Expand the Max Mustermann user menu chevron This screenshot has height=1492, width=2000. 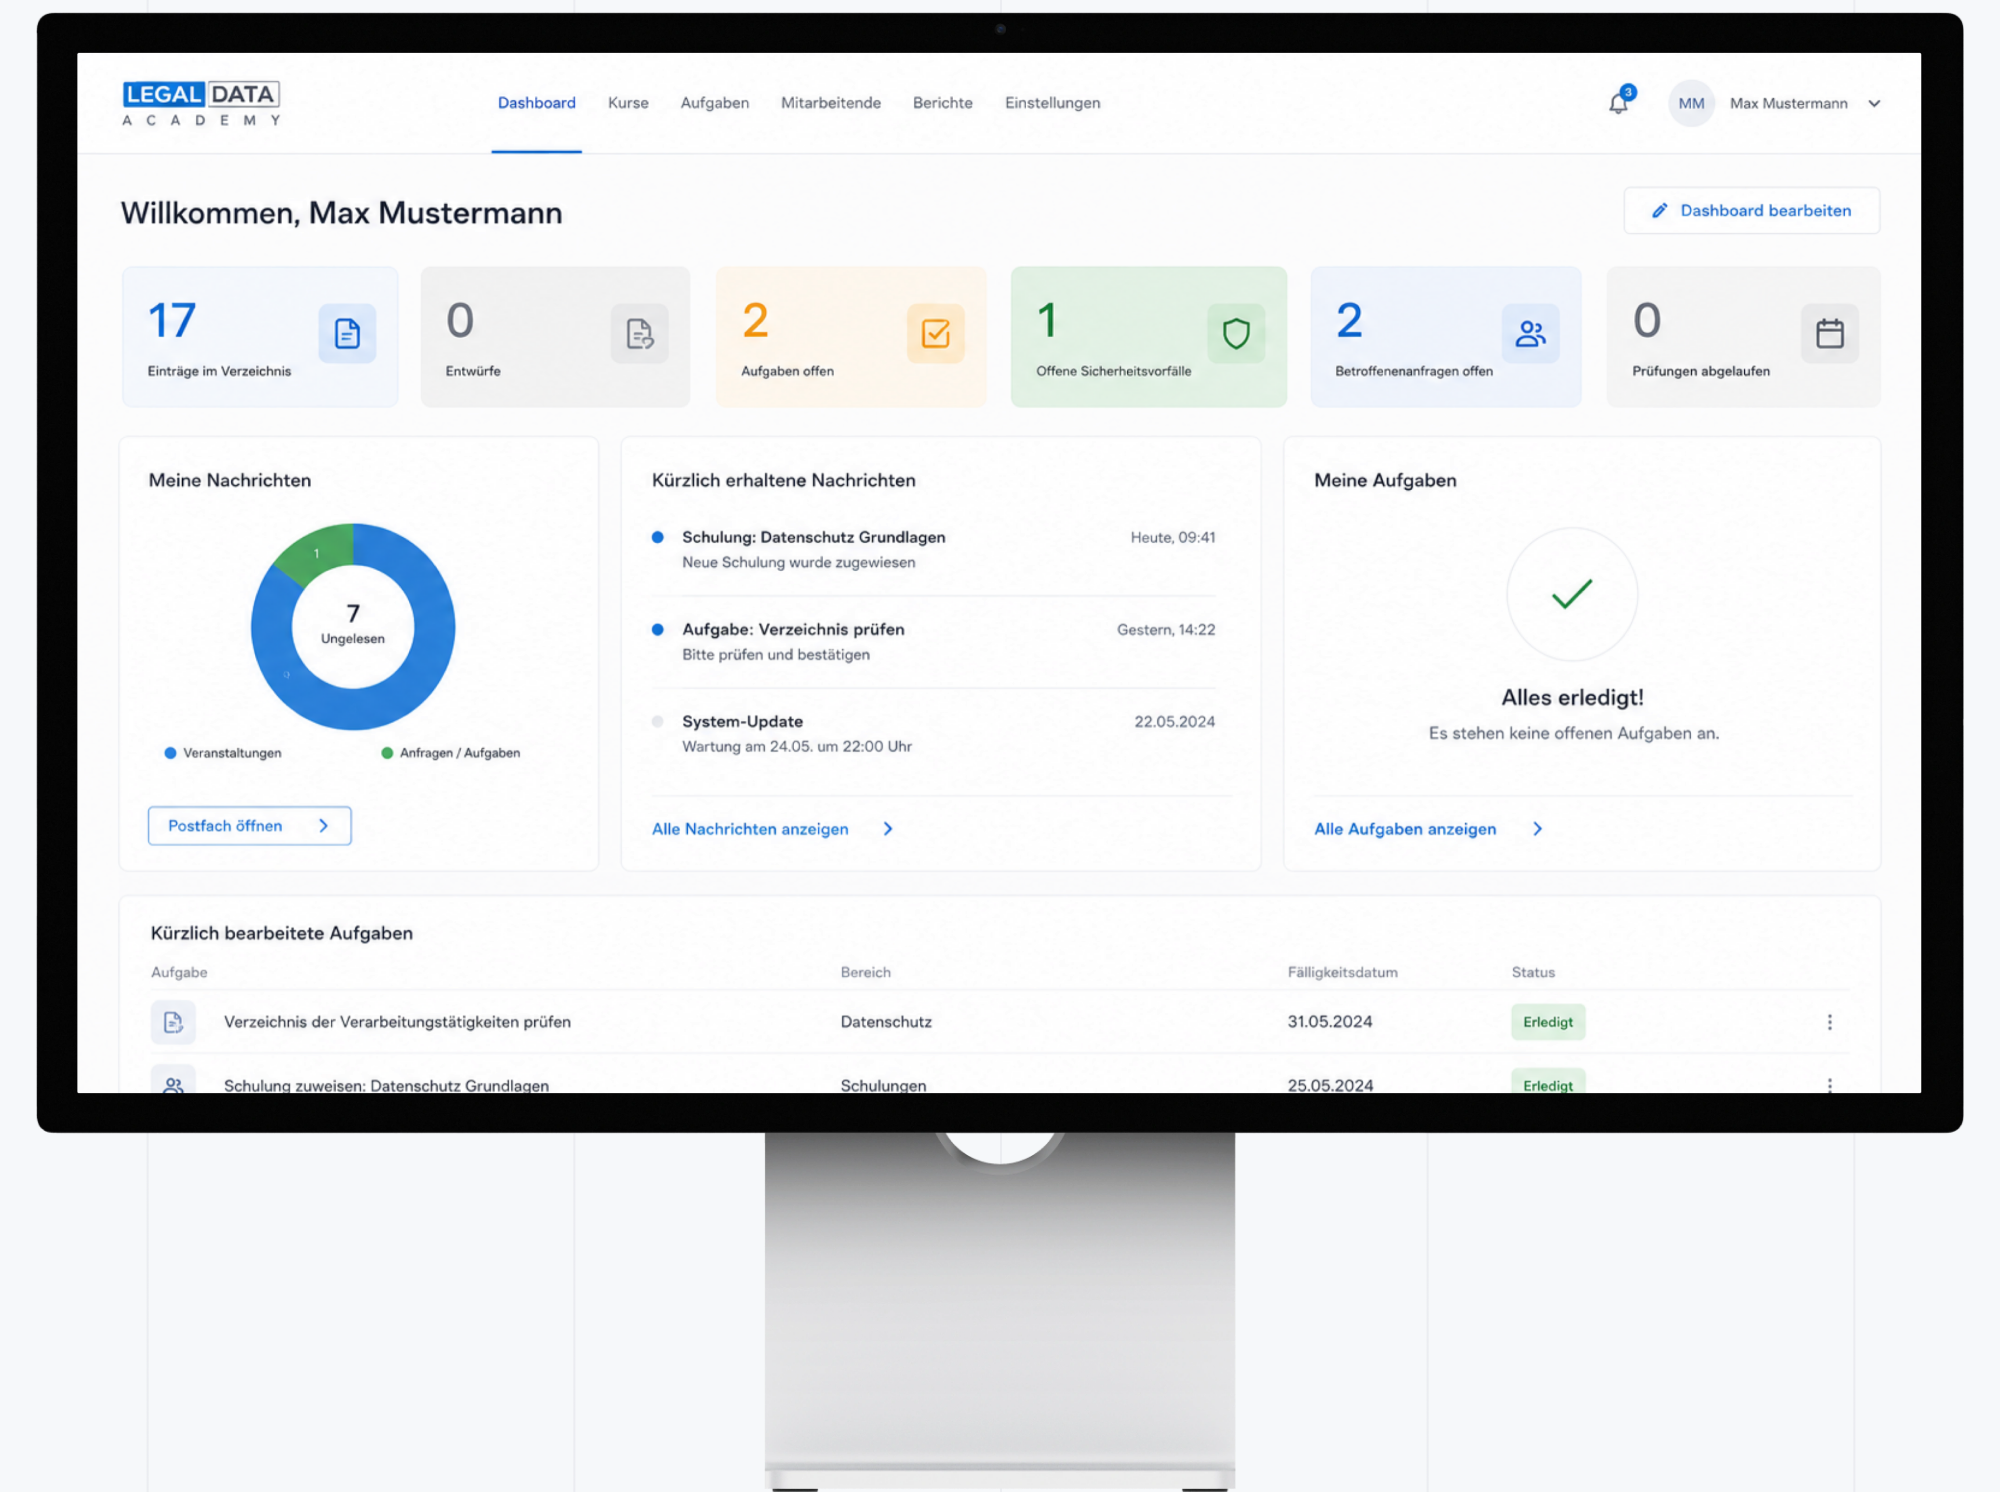pos(1874,103)
